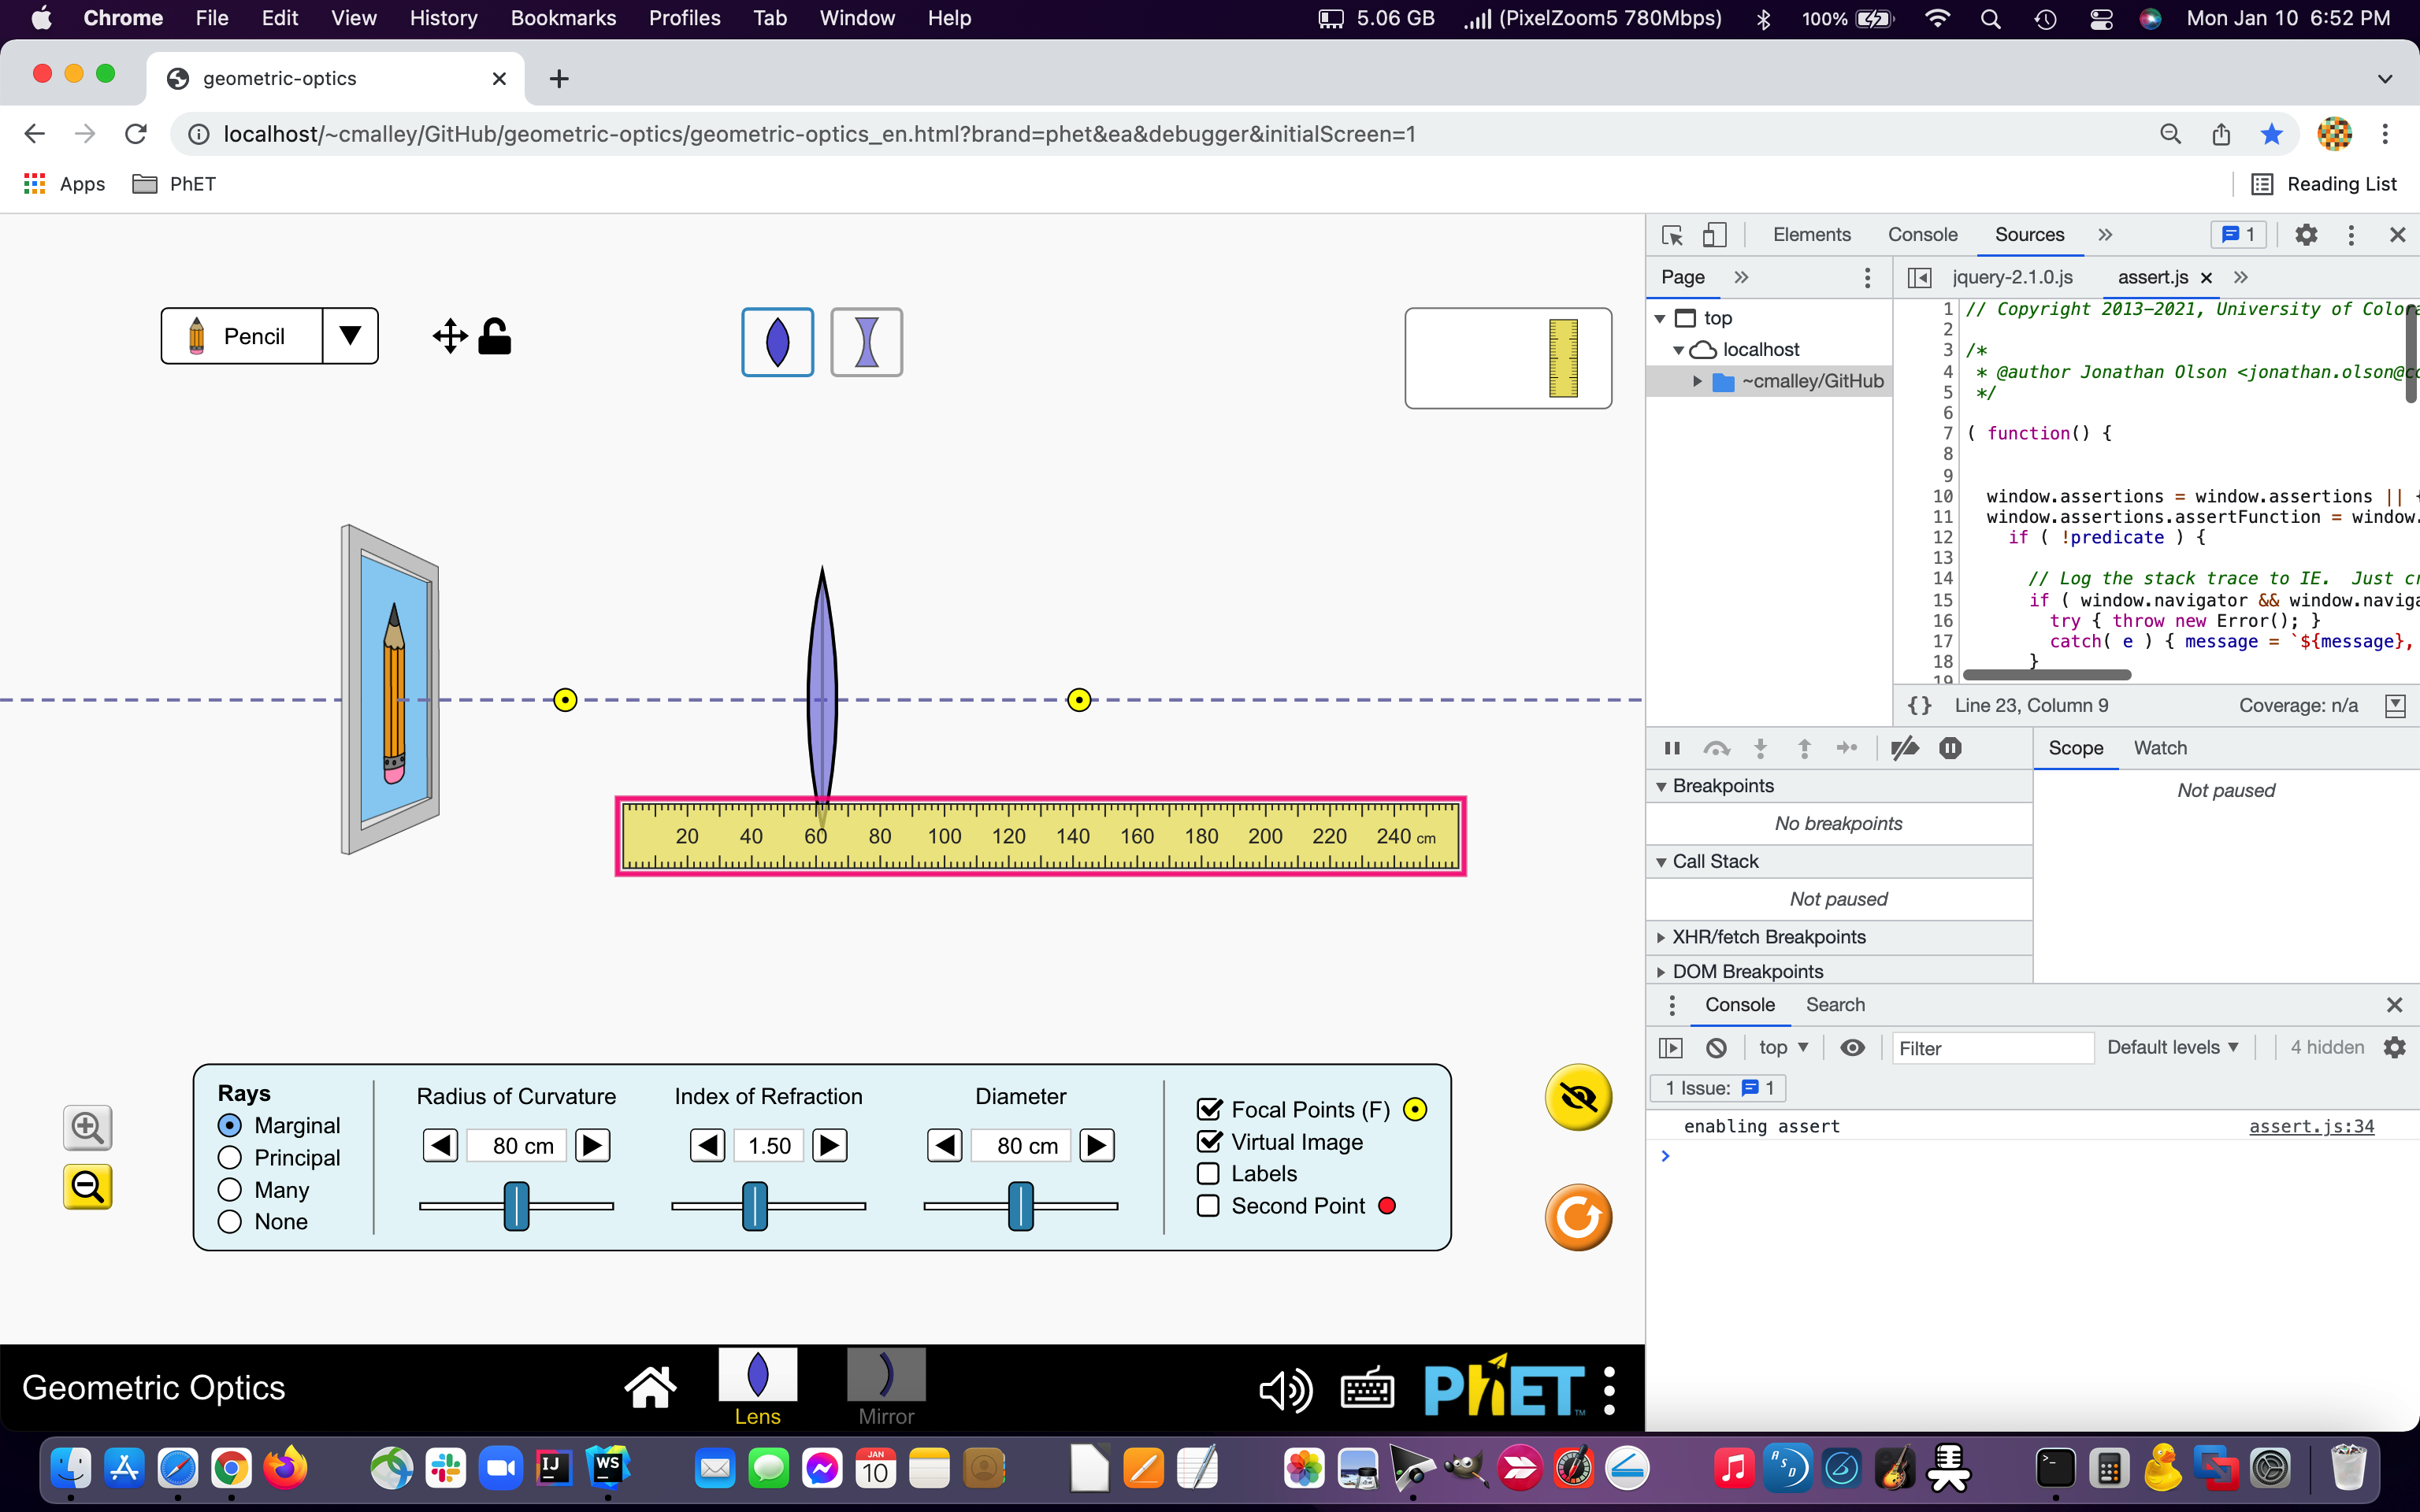Mute sound using the speaker icon
2420x1512 pixels.
pyautogui.click(x=1285, y=1389)
